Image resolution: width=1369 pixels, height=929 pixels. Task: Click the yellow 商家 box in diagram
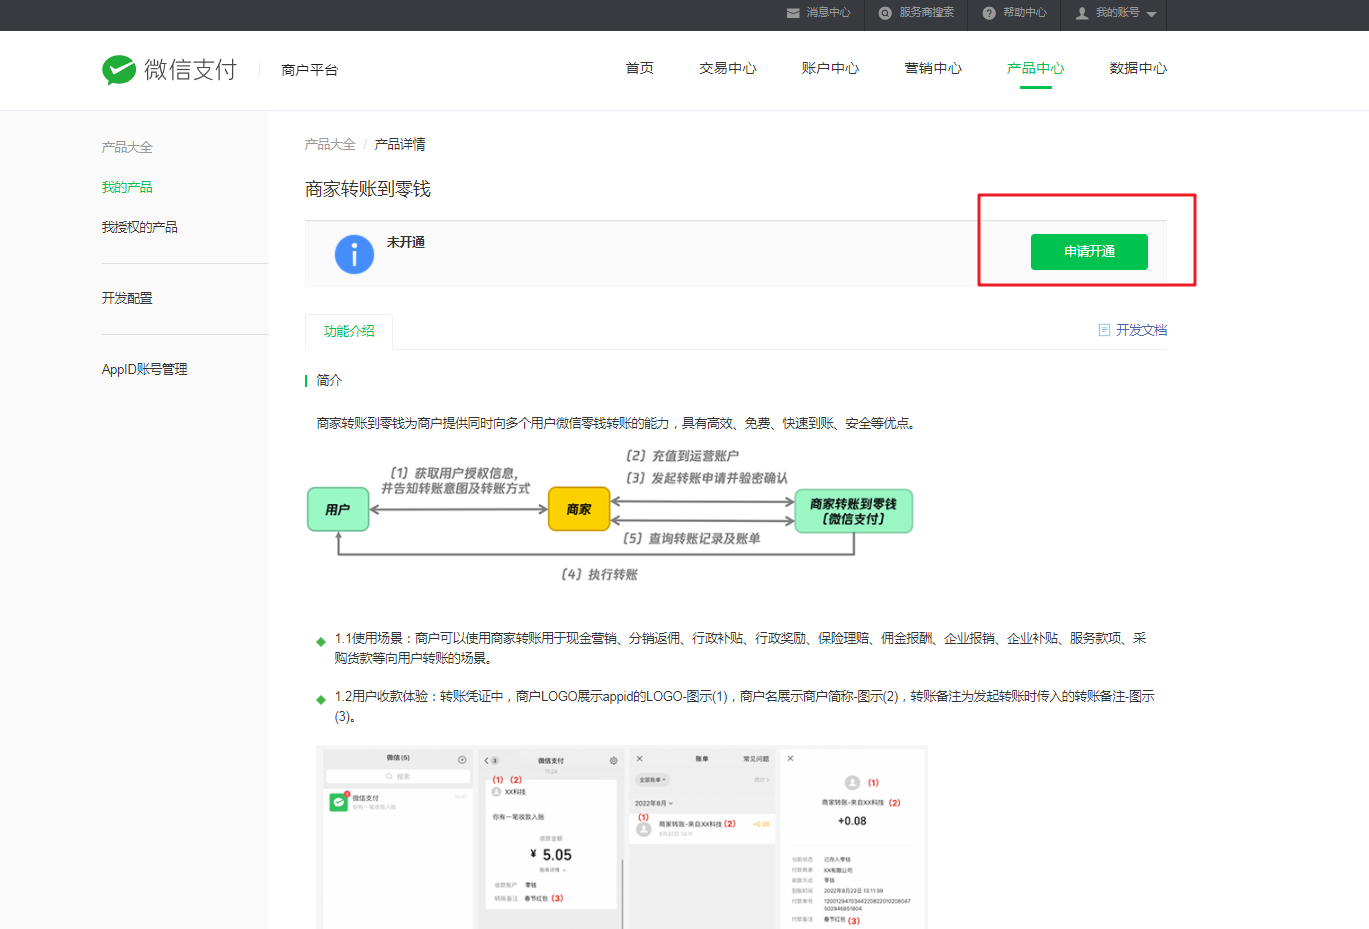579,510
